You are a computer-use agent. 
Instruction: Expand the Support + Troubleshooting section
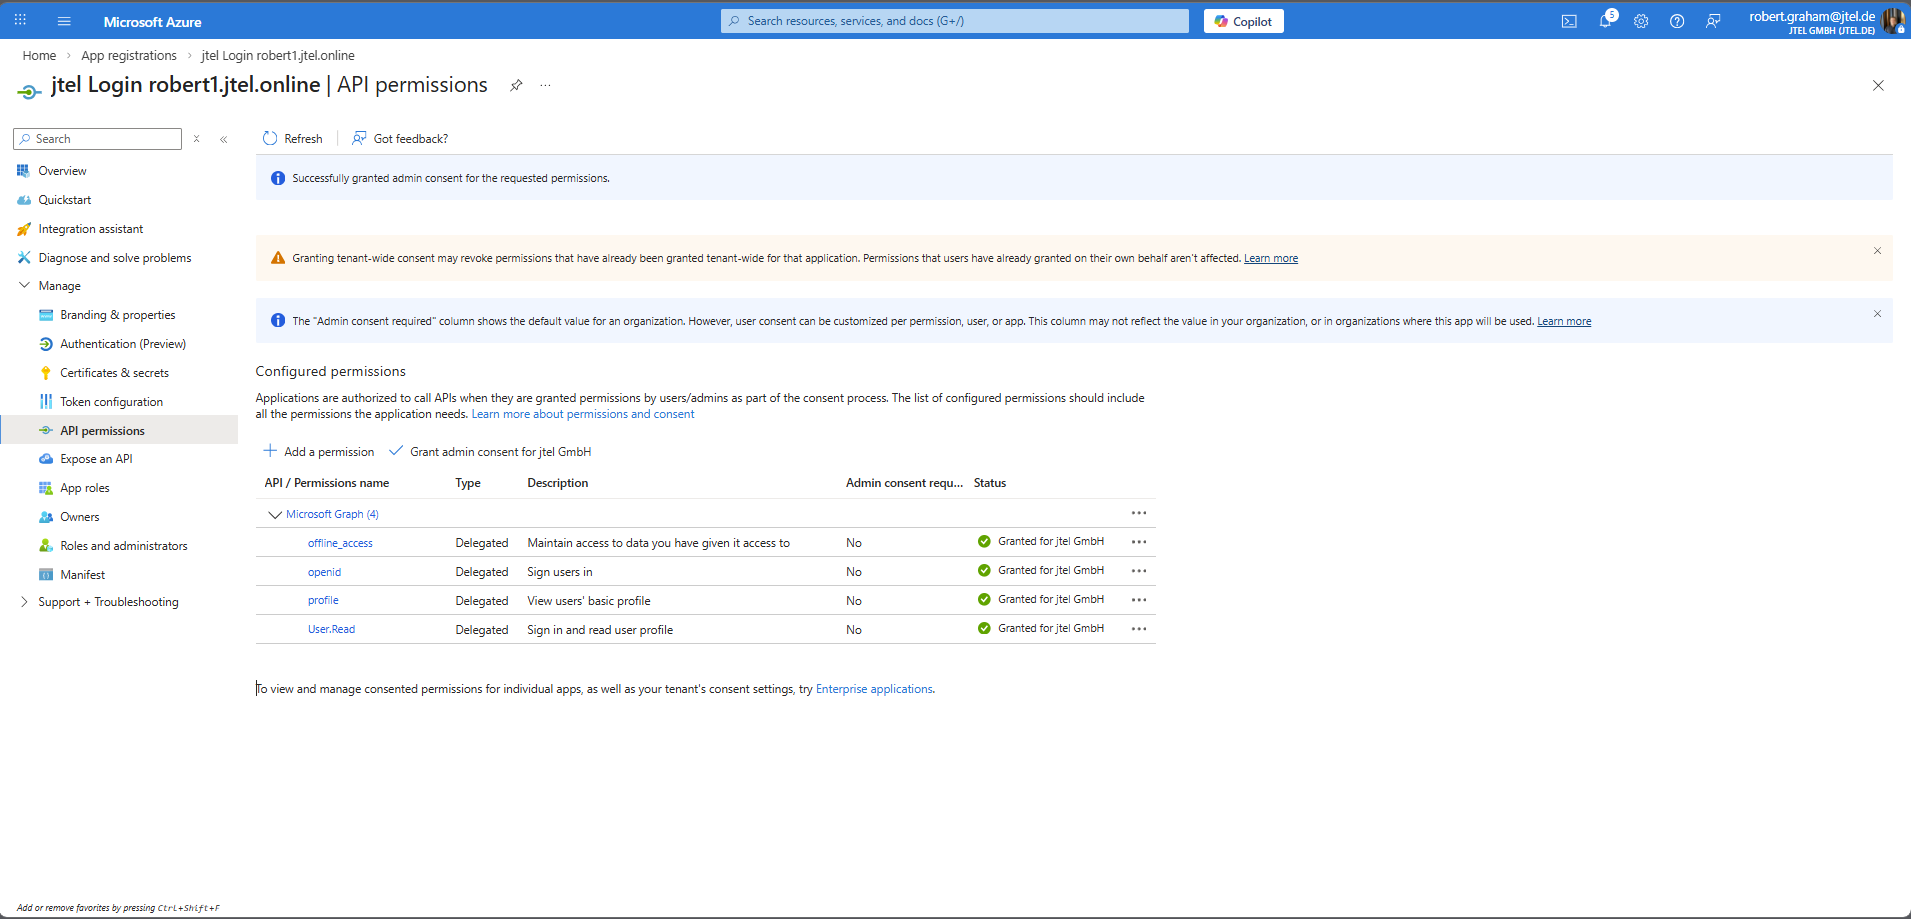[25, 602]
